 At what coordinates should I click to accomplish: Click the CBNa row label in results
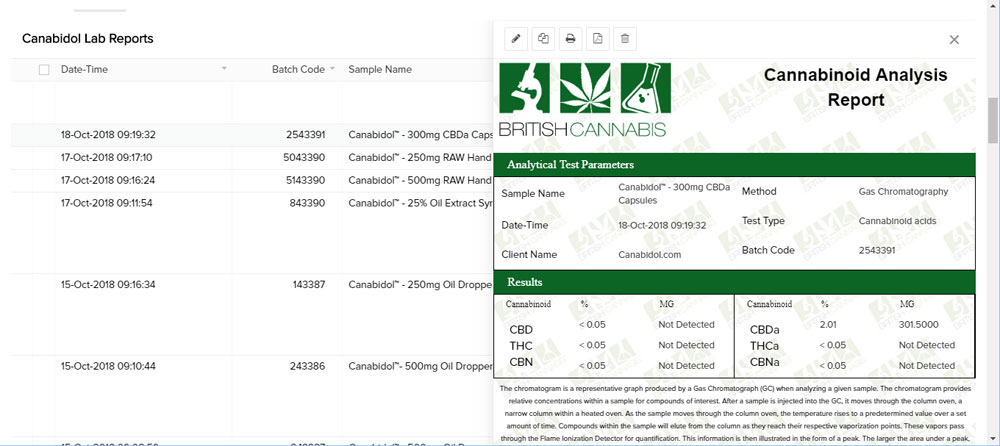pyautogui.click(x=764, y=362)
